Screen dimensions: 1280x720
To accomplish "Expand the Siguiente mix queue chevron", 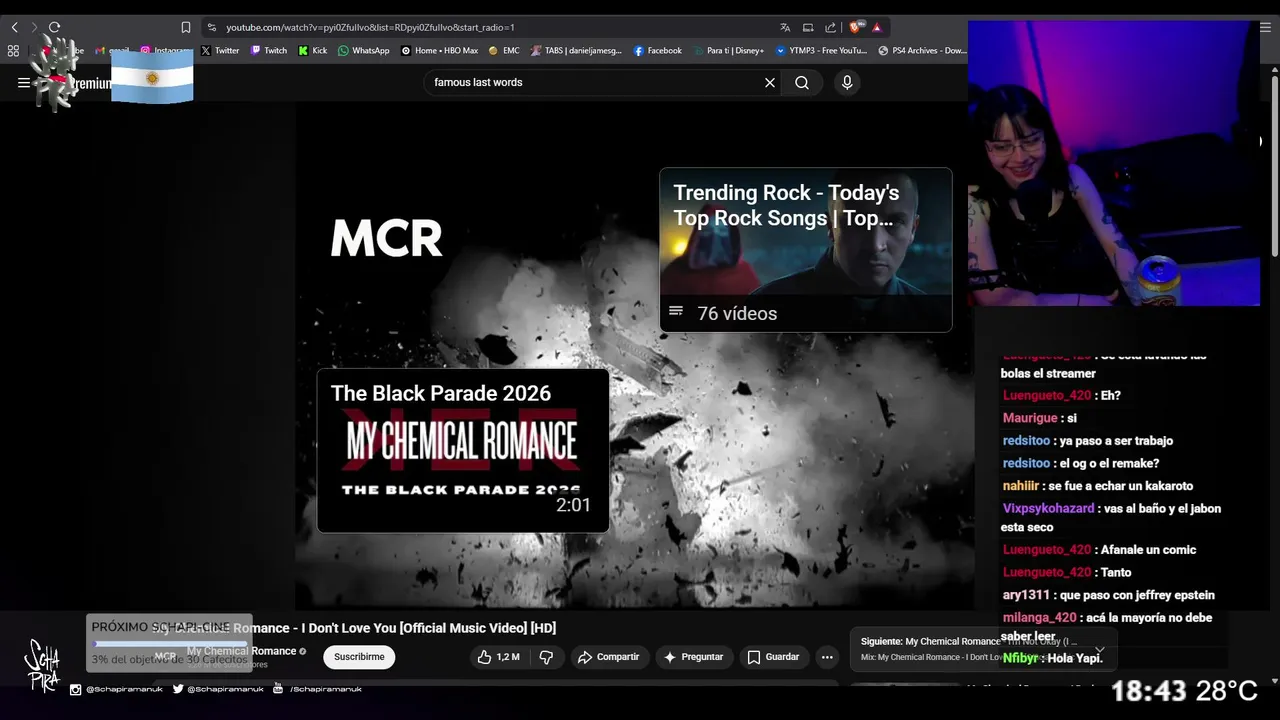I will pos(1099,650).
